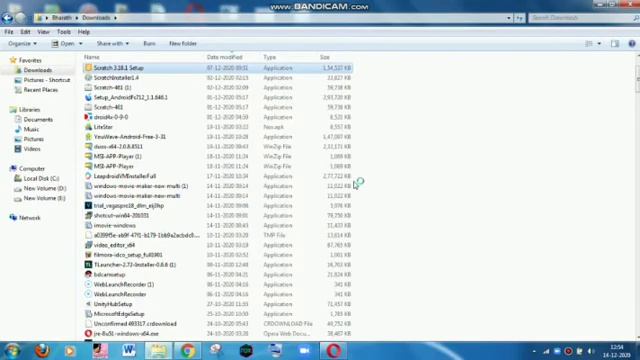Show hidden system tray icons
640x360 pixels.
(534, 351)
